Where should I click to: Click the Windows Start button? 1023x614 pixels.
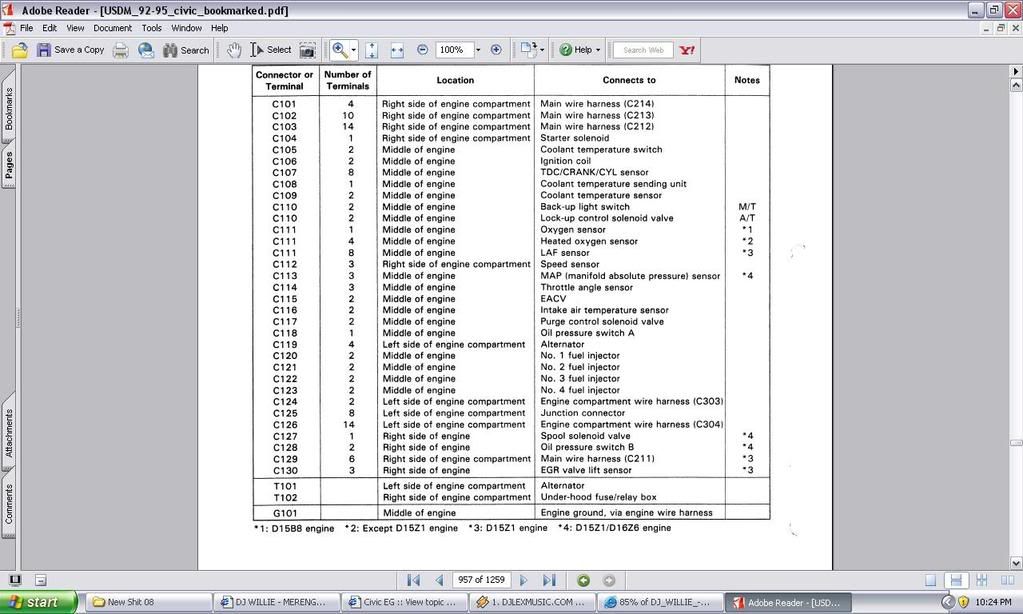coord(38,602)
